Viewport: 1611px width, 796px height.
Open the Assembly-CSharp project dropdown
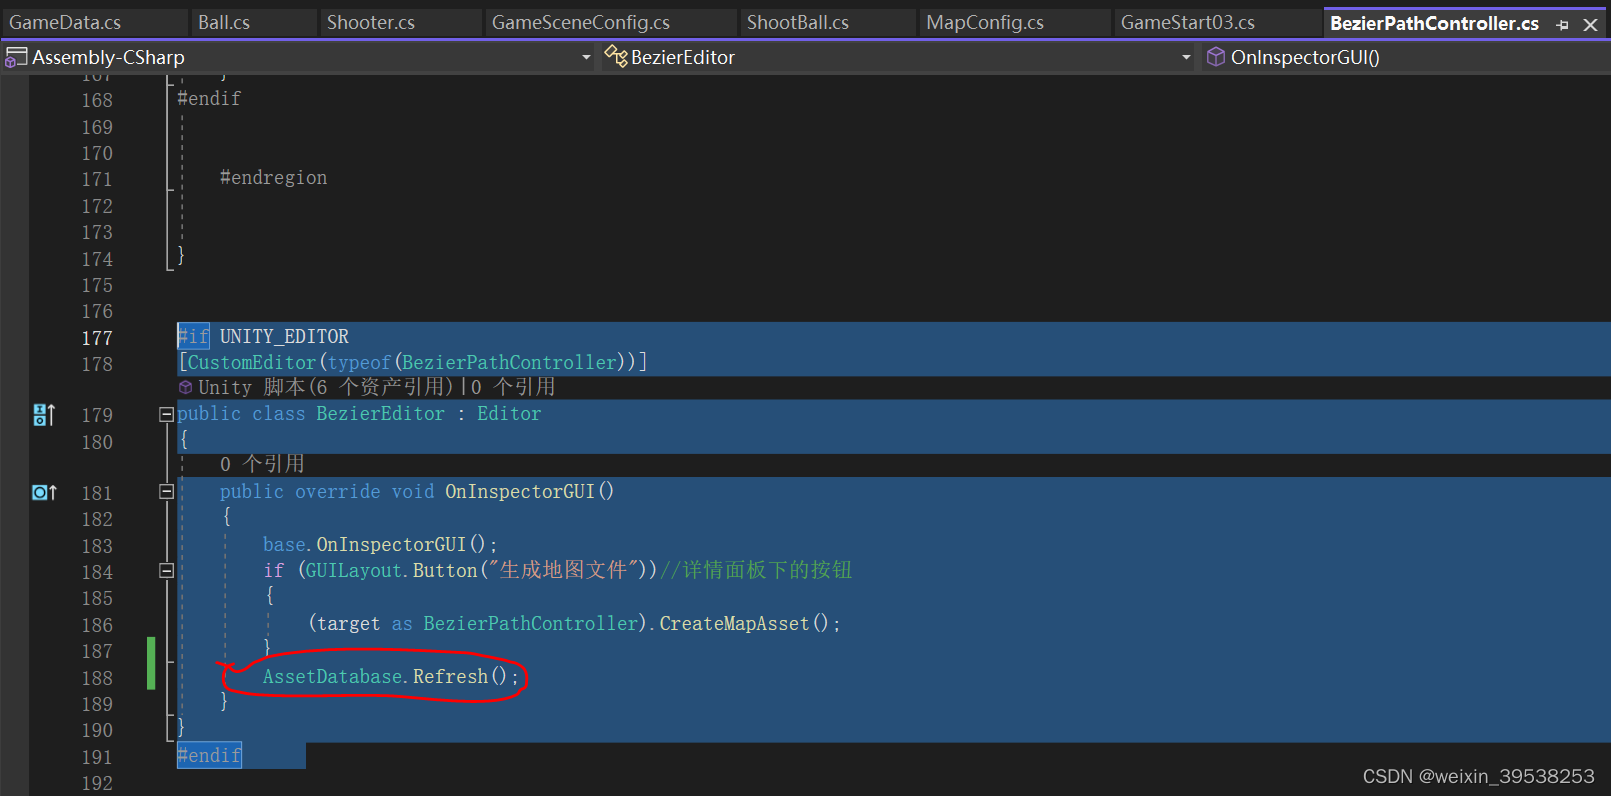[x=586, y=58]
